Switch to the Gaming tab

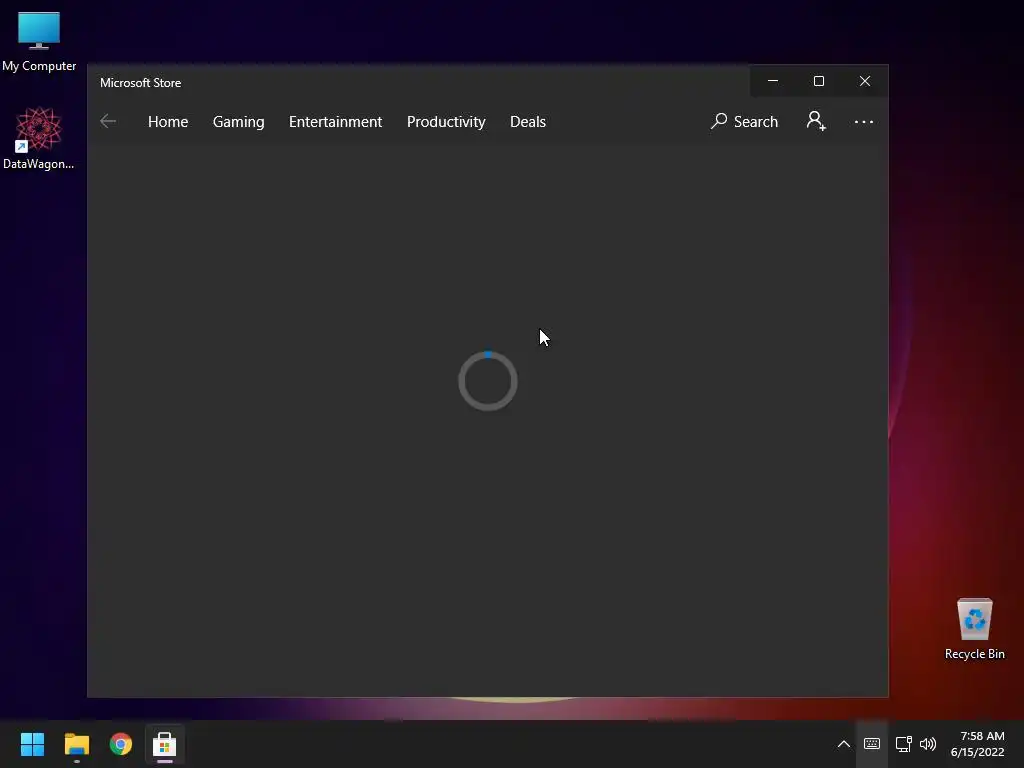pos(238,121)
